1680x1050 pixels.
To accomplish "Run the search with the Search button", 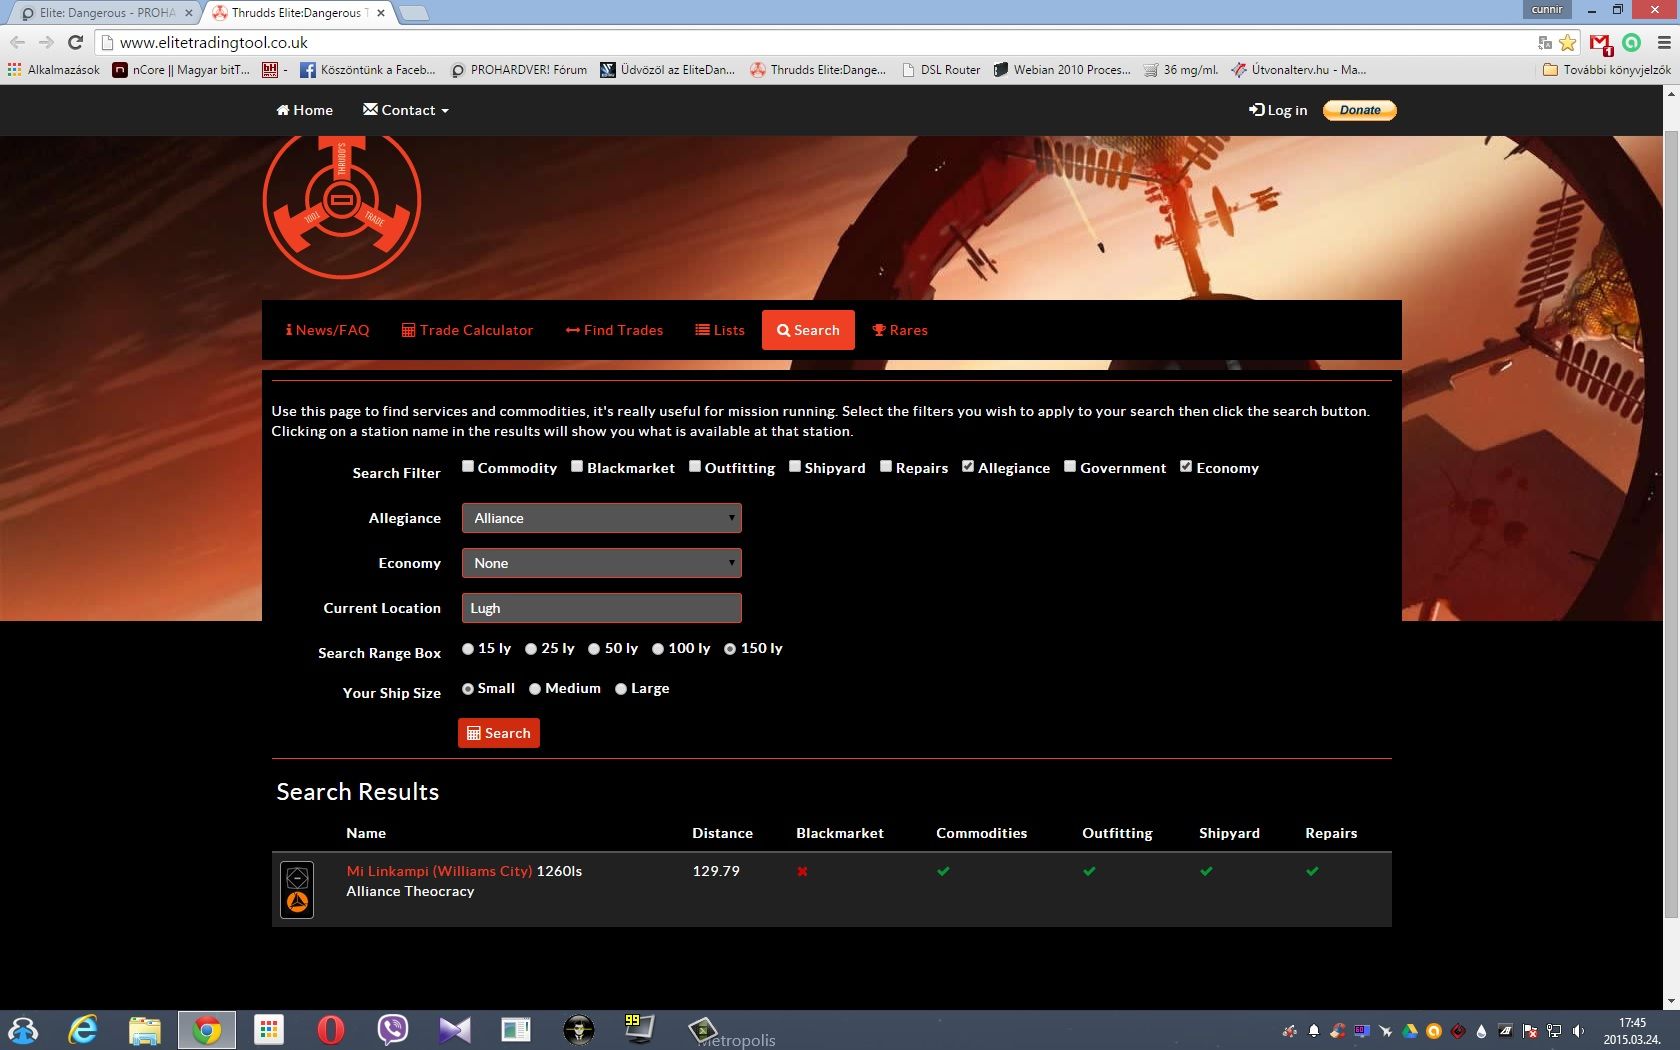I will tap(499, 733).
